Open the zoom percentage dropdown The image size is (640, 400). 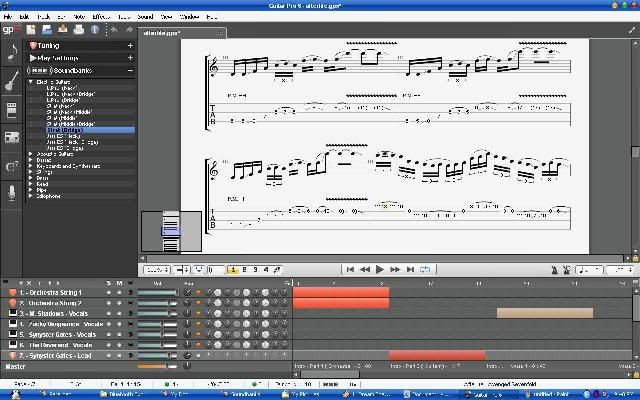point(157,270)
